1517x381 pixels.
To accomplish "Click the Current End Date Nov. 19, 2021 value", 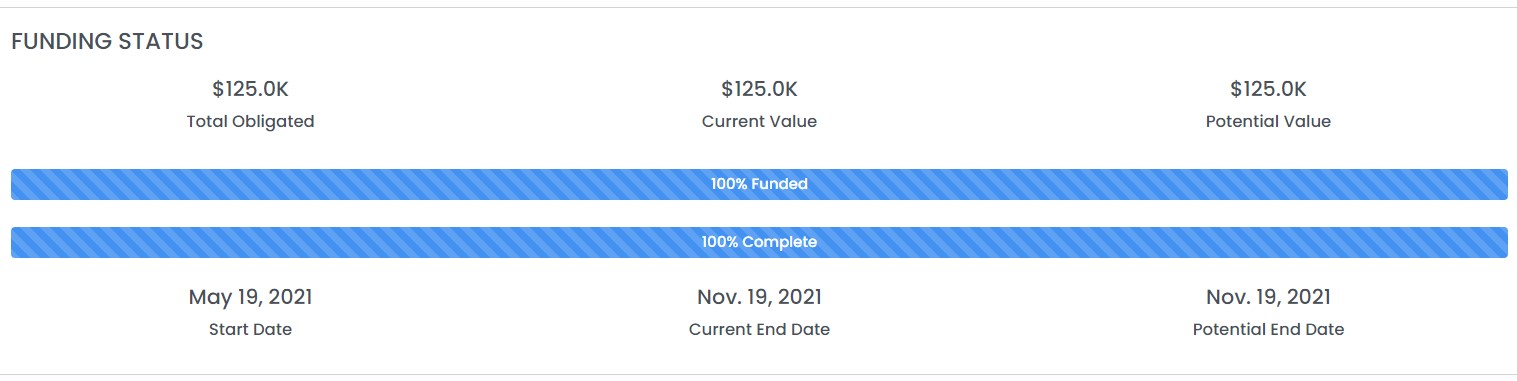I will pyautogui.click(x=759, y=297).
